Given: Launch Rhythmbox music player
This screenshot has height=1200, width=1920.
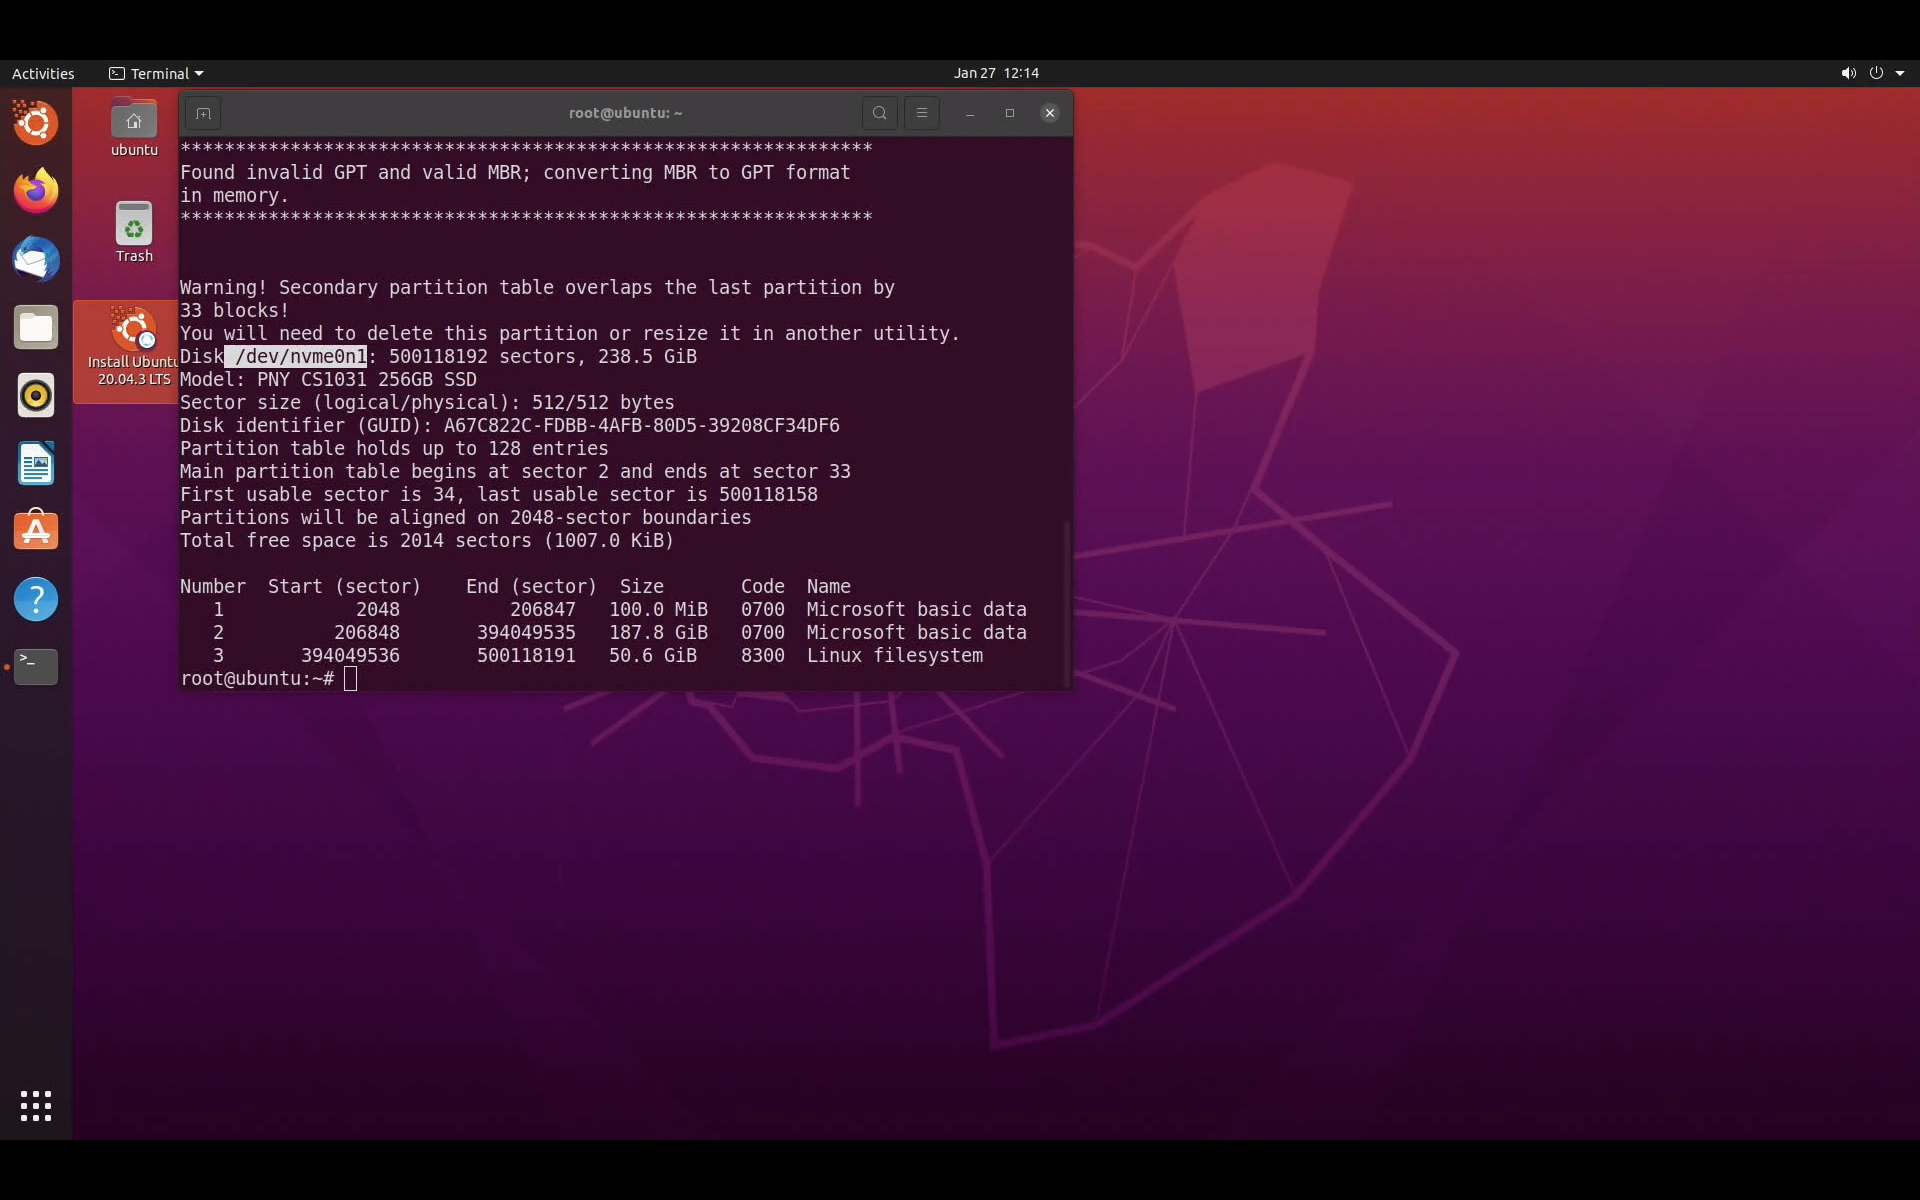Looking at the screenshot, I should pos(36,395).
